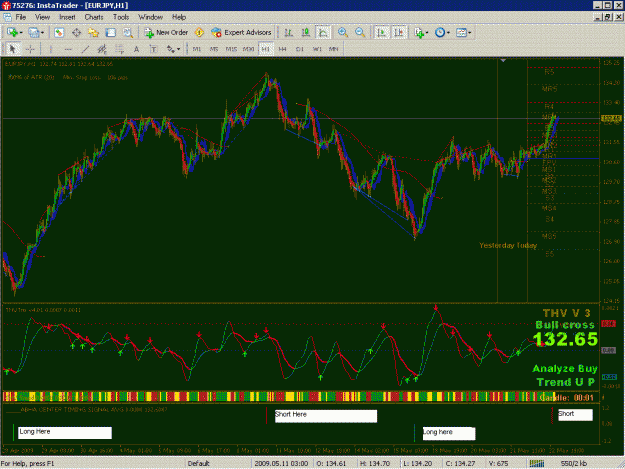The width and height of the screenshot is (625, 469).
Task: Click the New Order button
Action: pyautogui.click(x=166, y=32)
